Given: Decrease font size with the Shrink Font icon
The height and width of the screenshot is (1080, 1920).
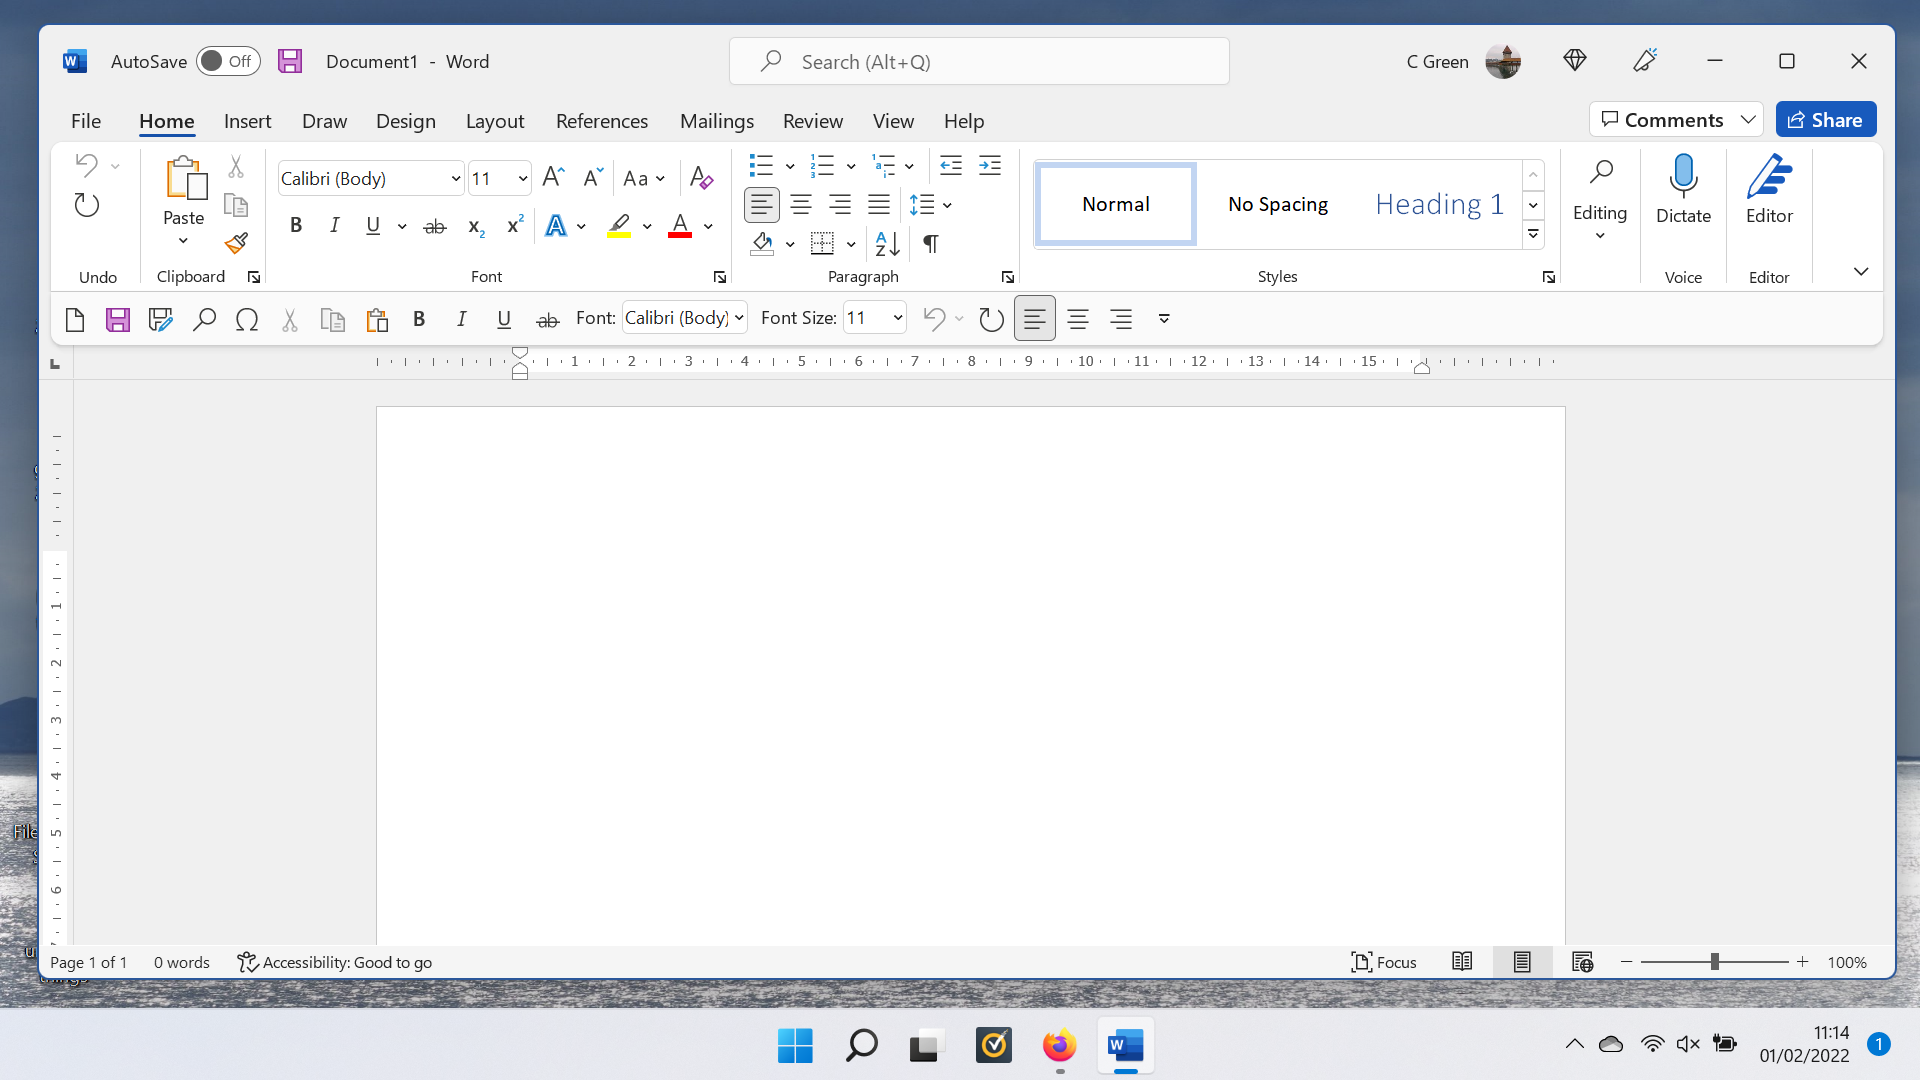Looking at the screenshot, I should click(593, 178).
